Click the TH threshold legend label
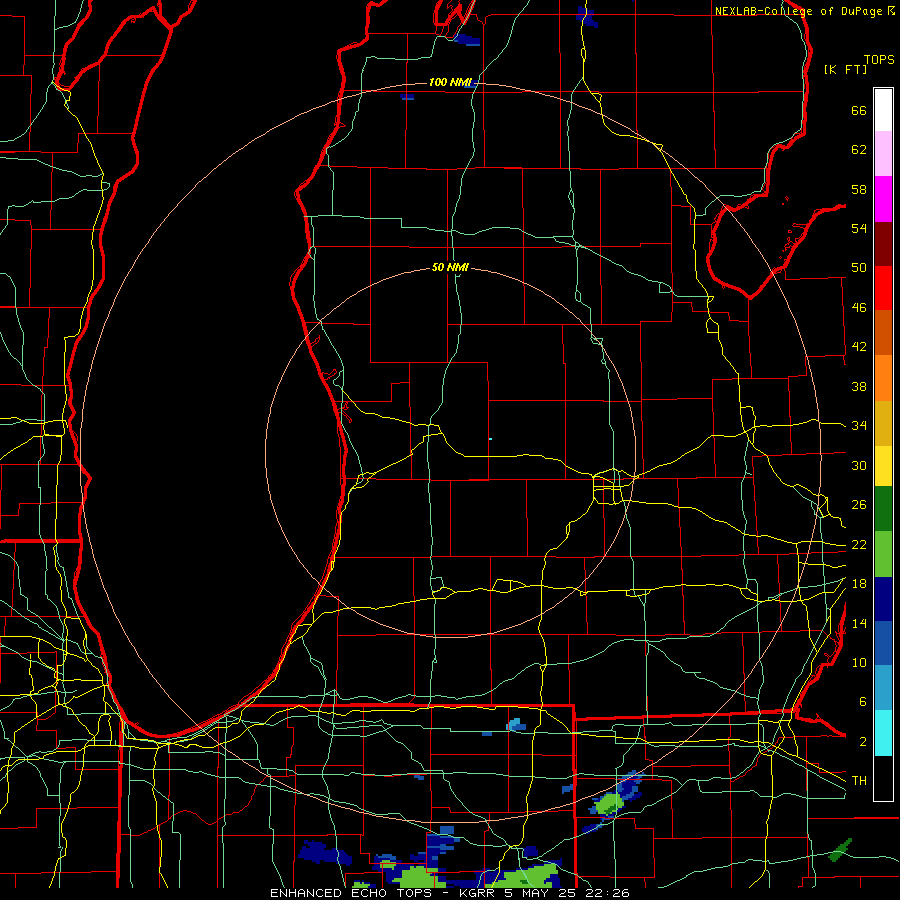900x900 pixels. click(x=859, y=780)
